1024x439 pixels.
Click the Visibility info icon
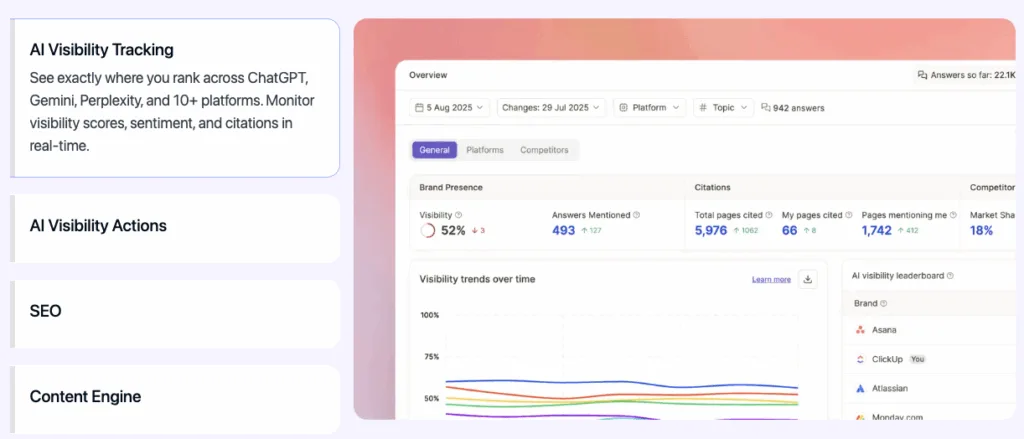coord(459,215)
